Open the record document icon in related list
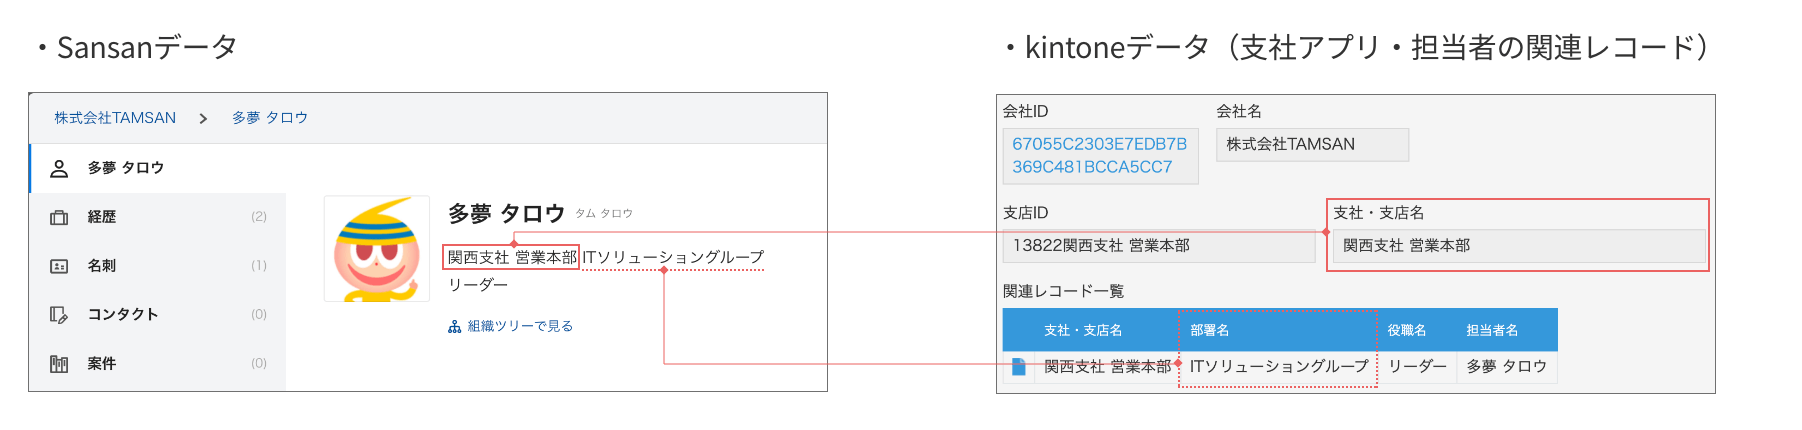The width and height of the screenshot is (1802, 430). coord(1018,367)
